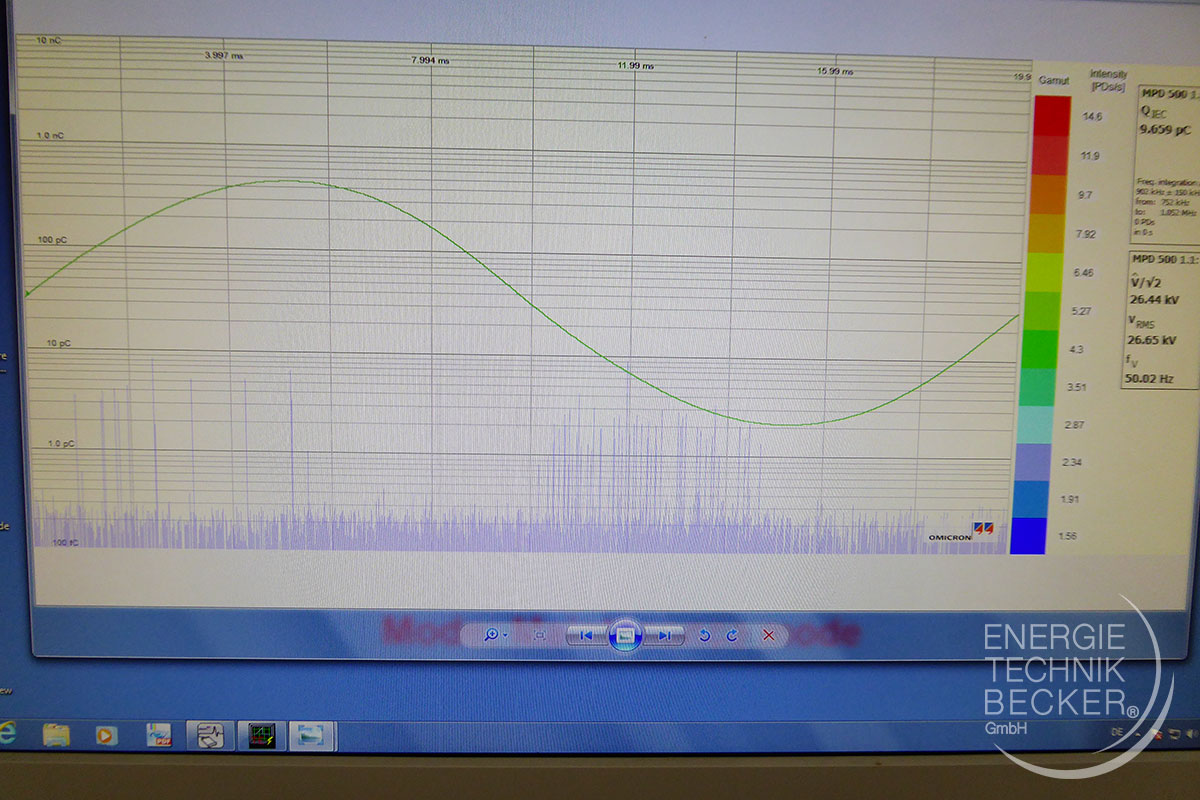This screenshot has height=800, width=1200.
Task: Rotate the image clockwise
Action: (x=732, y=635)
